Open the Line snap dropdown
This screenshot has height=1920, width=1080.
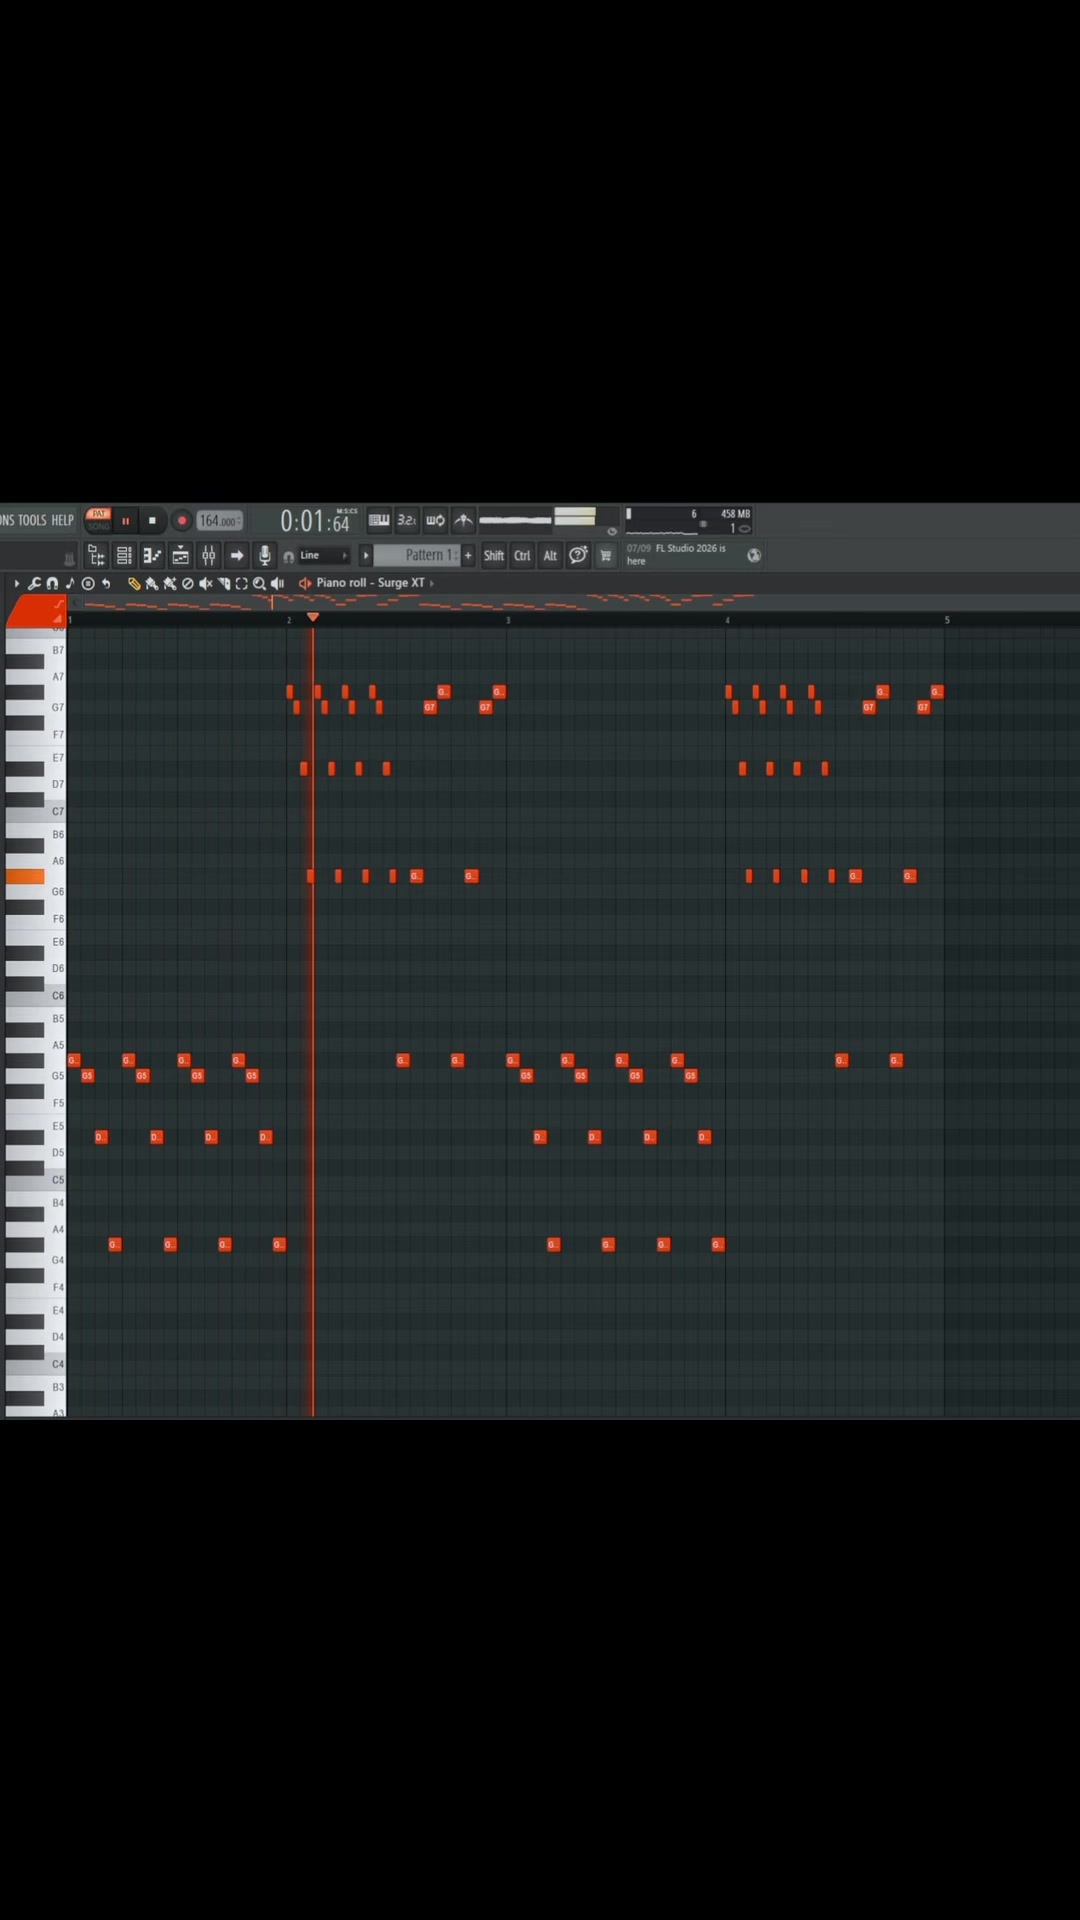pos(323,555)
